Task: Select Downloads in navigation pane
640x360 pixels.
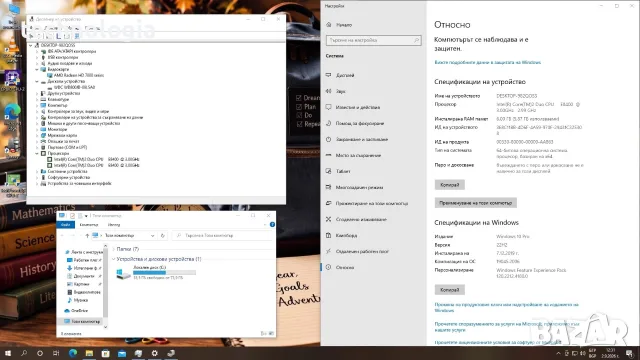Action: (x=84, y=268)
